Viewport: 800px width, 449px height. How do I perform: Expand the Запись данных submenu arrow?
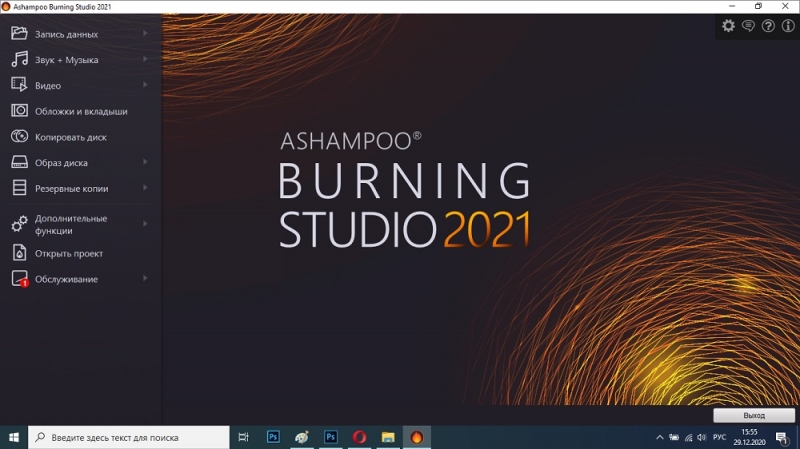pos(145,33)
